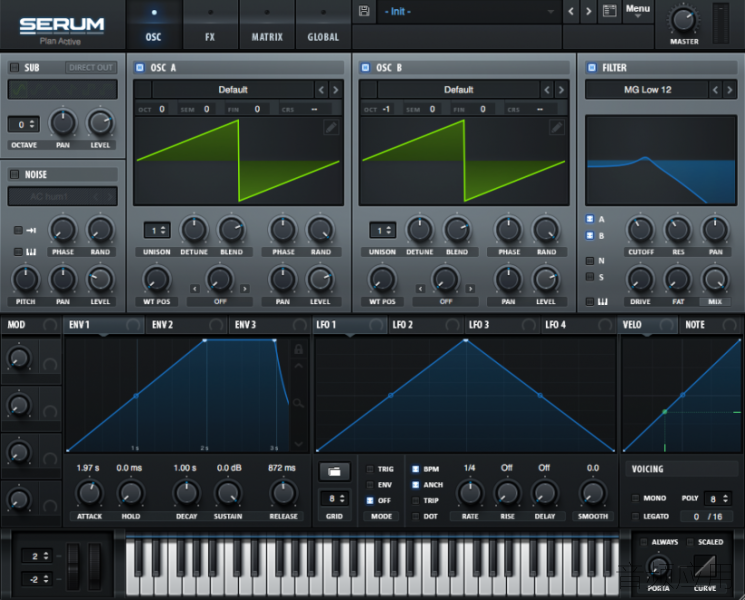
Task: Toggle filter routing for oscillator B
Action: 590,236
